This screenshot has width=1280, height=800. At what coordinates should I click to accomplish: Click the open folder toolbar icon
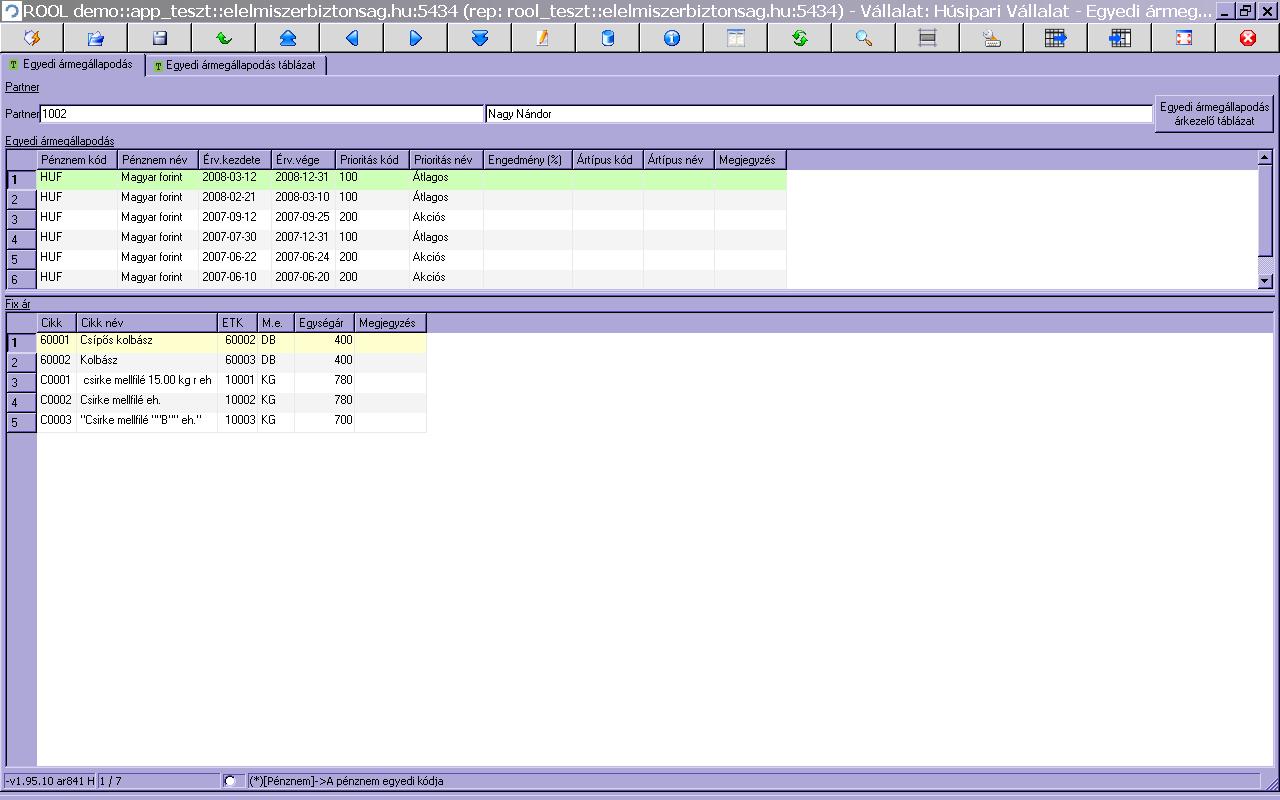(96, 38)
